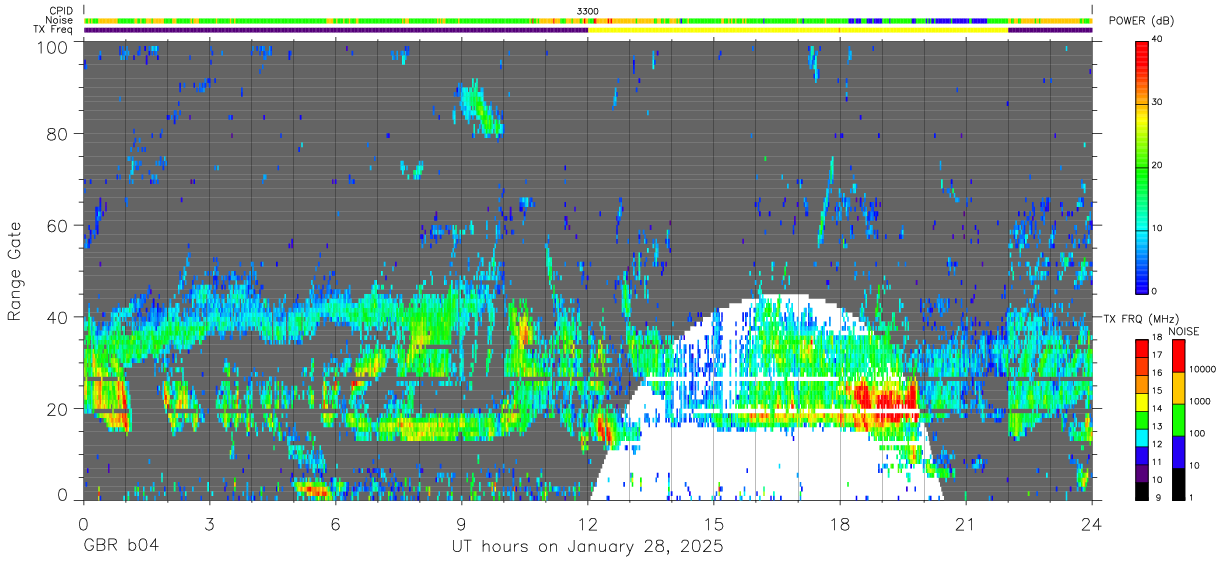The width and height of the screenshot is (1228, 567).
Task: Click the x-axis hour tick '18'
Action: [840, 523]
